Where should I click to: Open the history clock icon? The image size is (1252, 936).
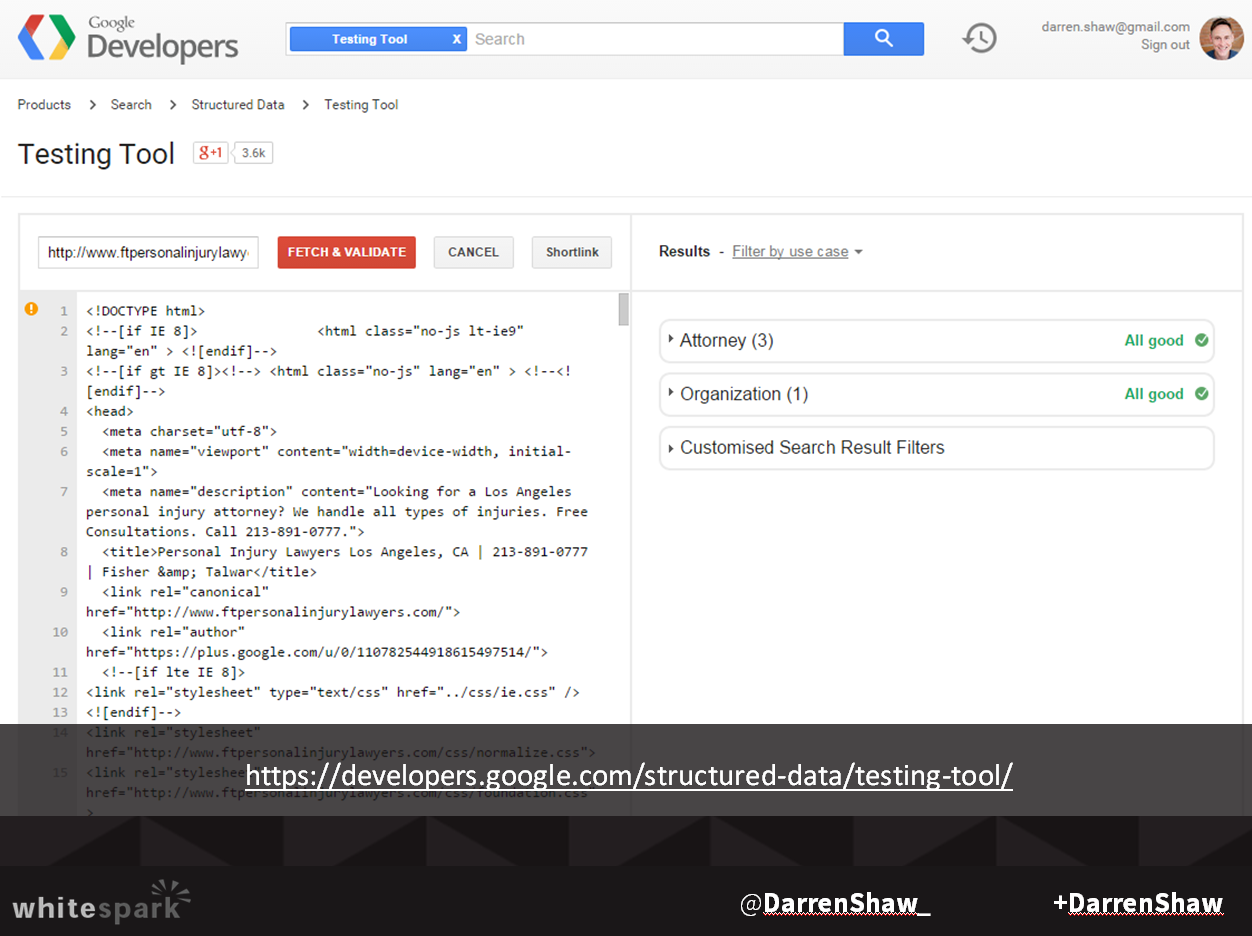click(x=979, y=39)
